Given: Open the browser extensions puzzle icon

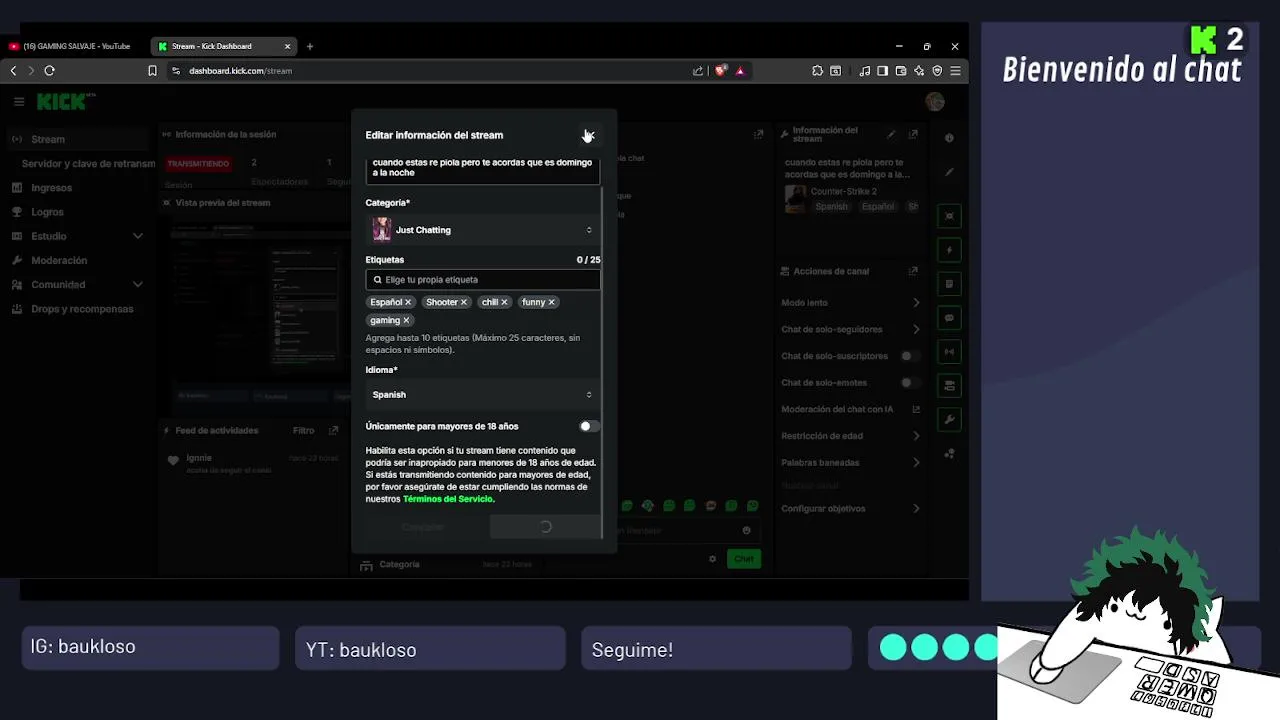Looking at the screenshot, I should pyautogui.click(x=817, y=71).
